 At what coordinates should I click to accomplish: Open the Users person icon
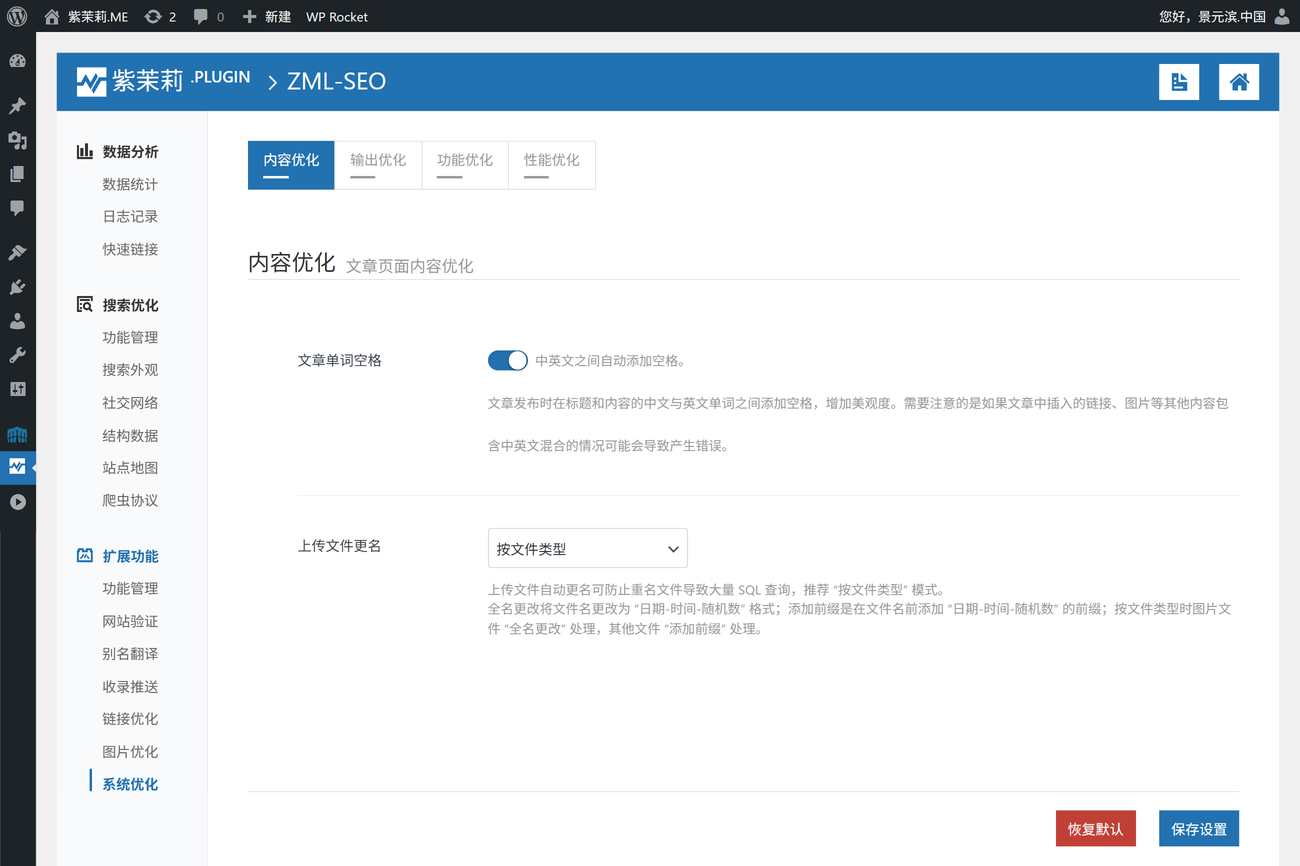[17, 321]
